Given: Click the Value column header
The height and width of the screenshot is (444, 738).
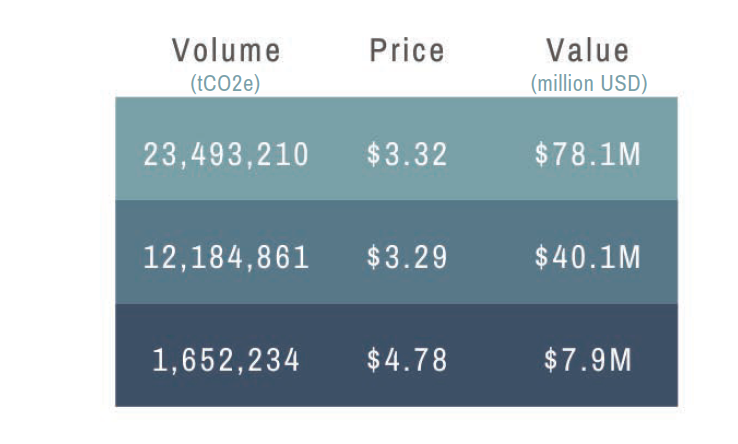Looking at the screenshot, I should (588, 51).
